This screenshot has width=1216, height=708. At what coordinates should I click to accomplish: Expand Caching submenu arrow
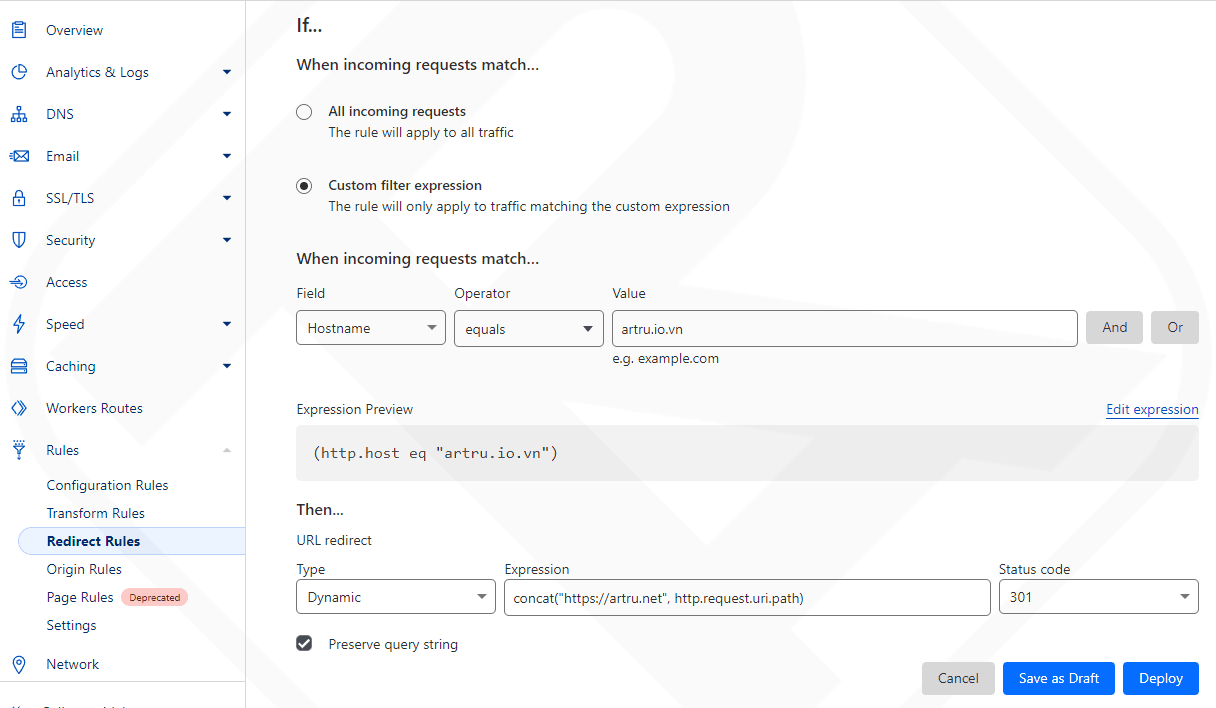(227, 366)
